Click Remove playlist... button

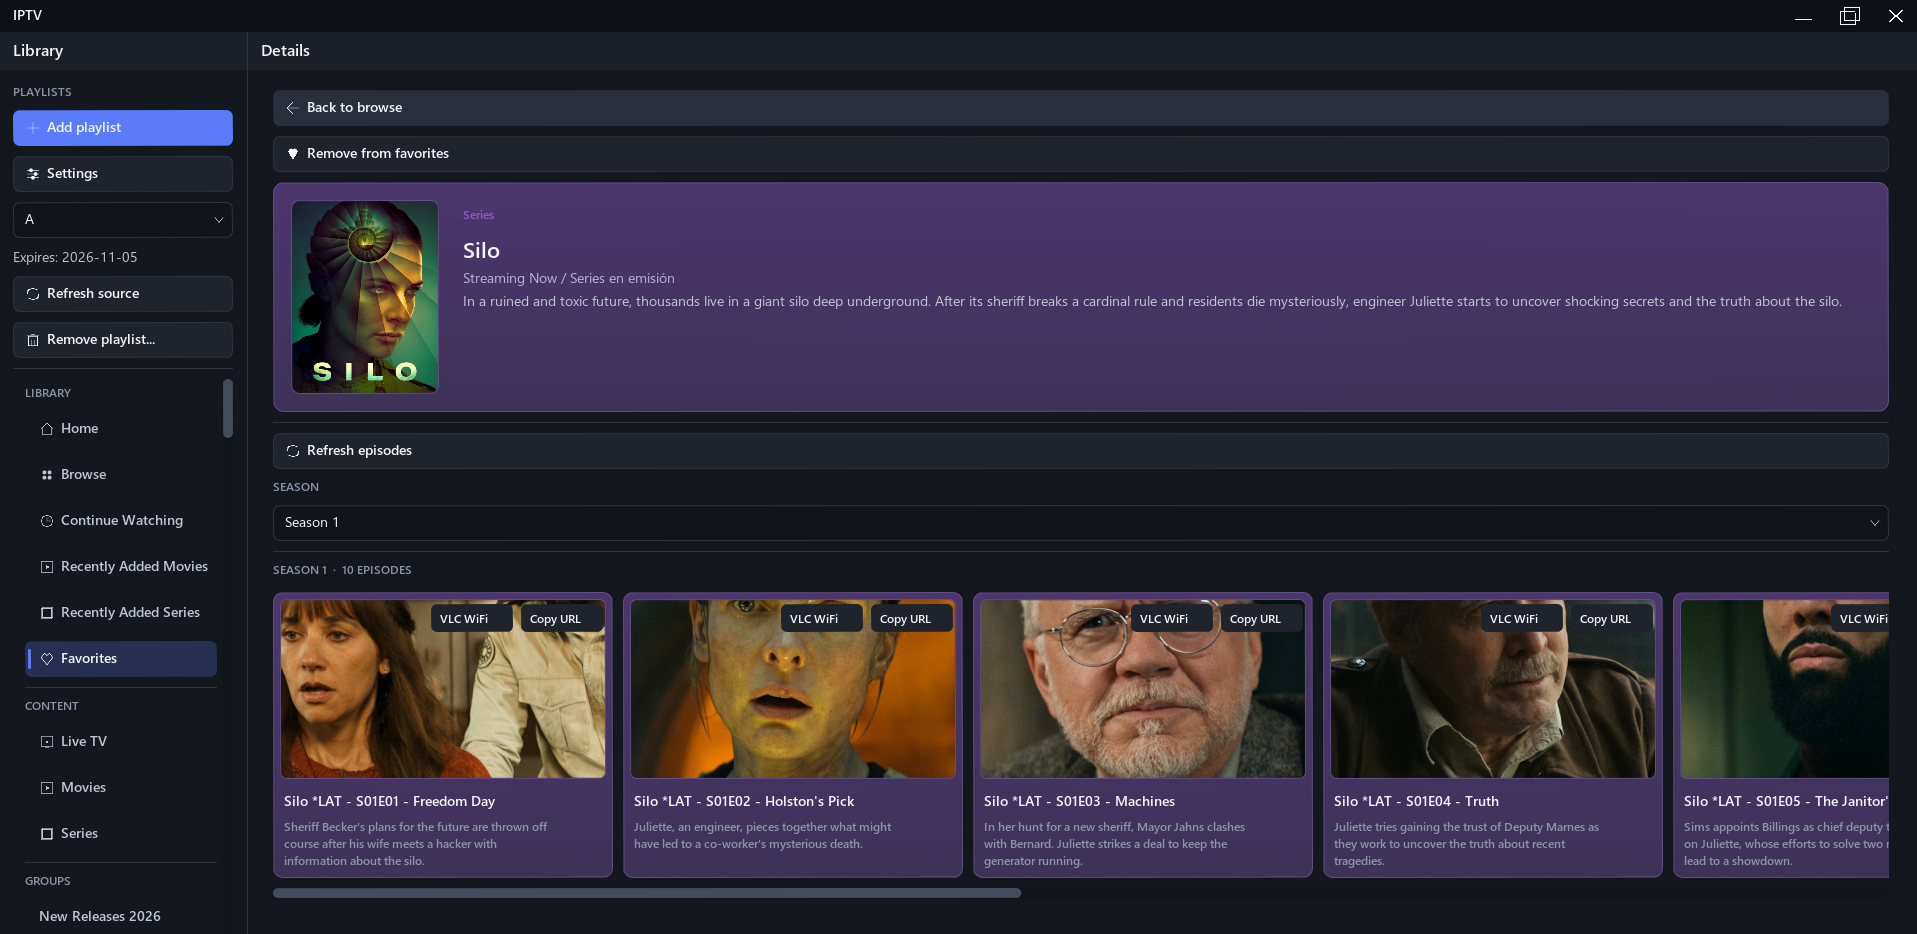point(123,340)
